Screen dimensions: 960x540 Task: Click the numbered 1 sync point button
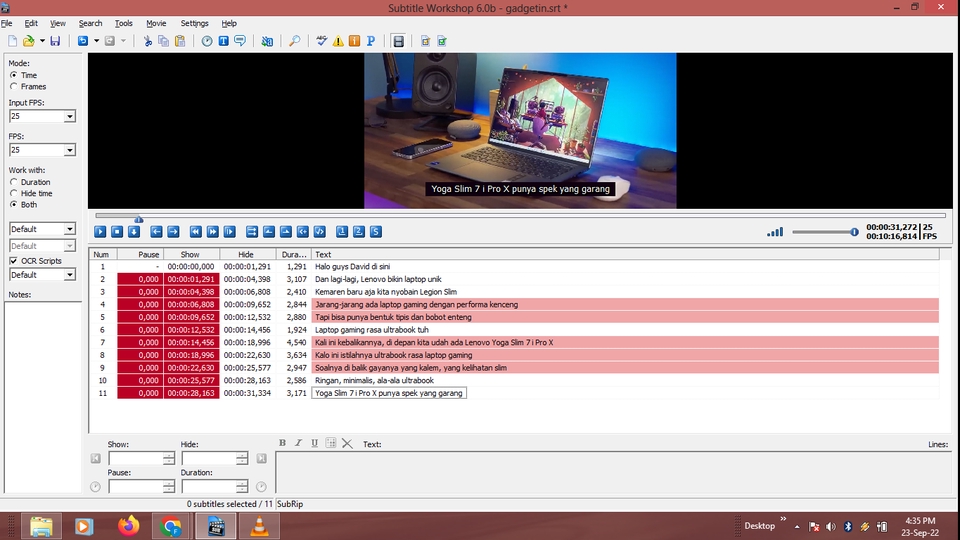click(342, 231)
